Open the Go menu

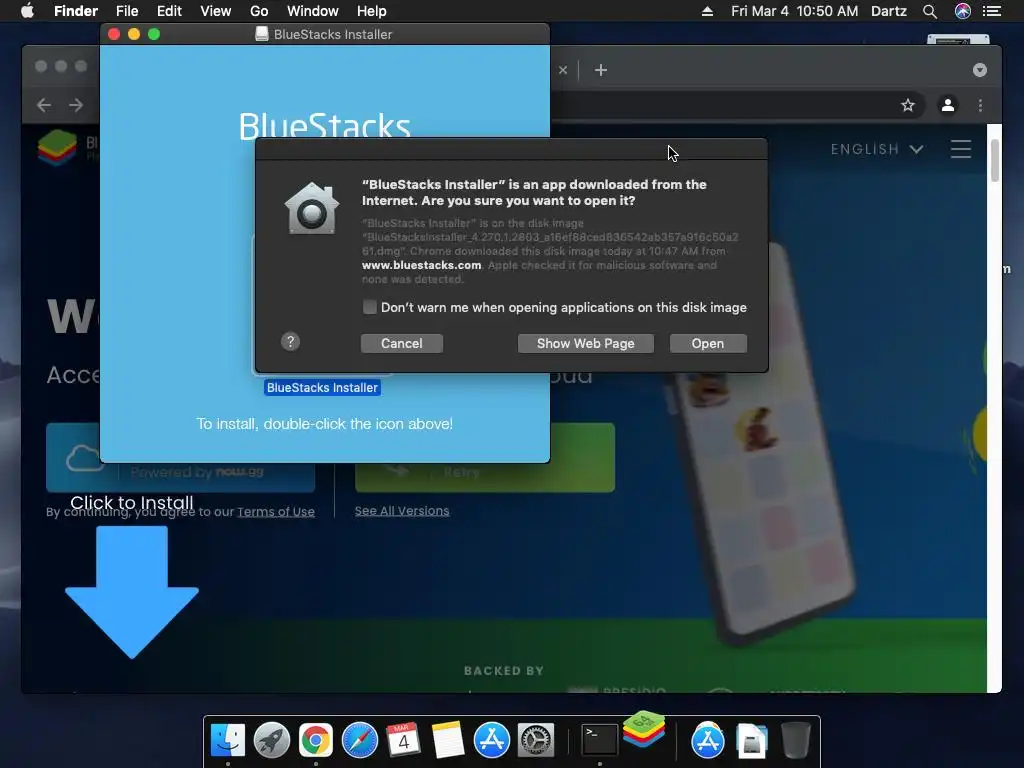coord(259,11)
